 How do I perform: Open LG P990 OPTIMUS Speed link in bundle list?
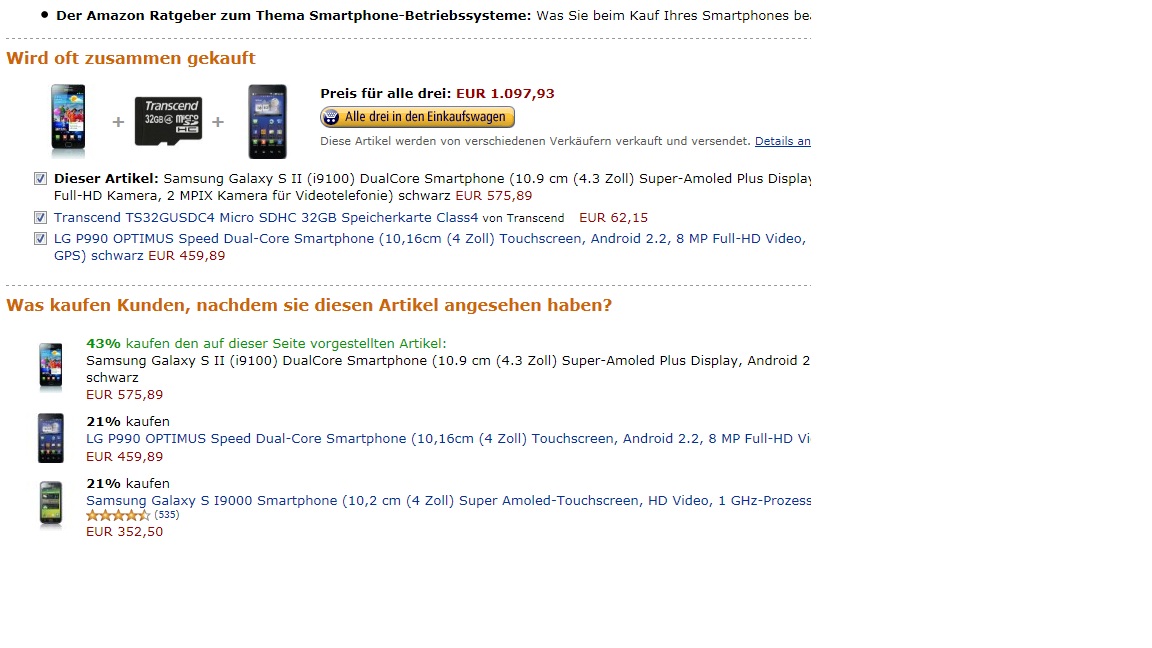pos(430,247)
